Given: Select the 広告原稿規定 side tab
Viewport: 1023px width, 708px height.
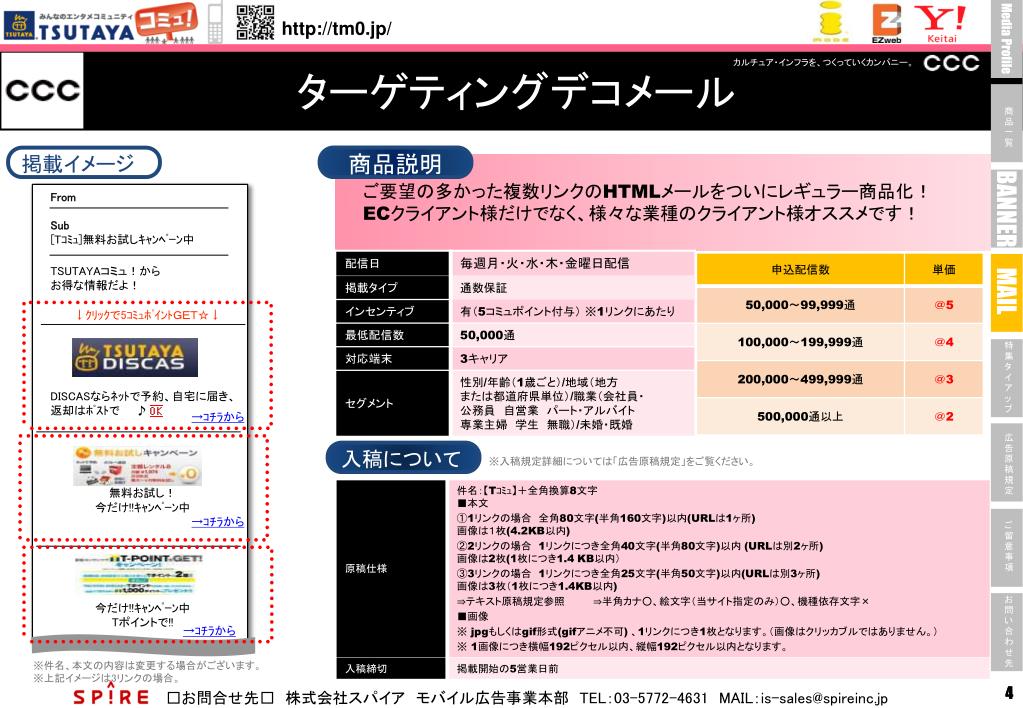Looking at the screenshot, I should [1007, 462].
